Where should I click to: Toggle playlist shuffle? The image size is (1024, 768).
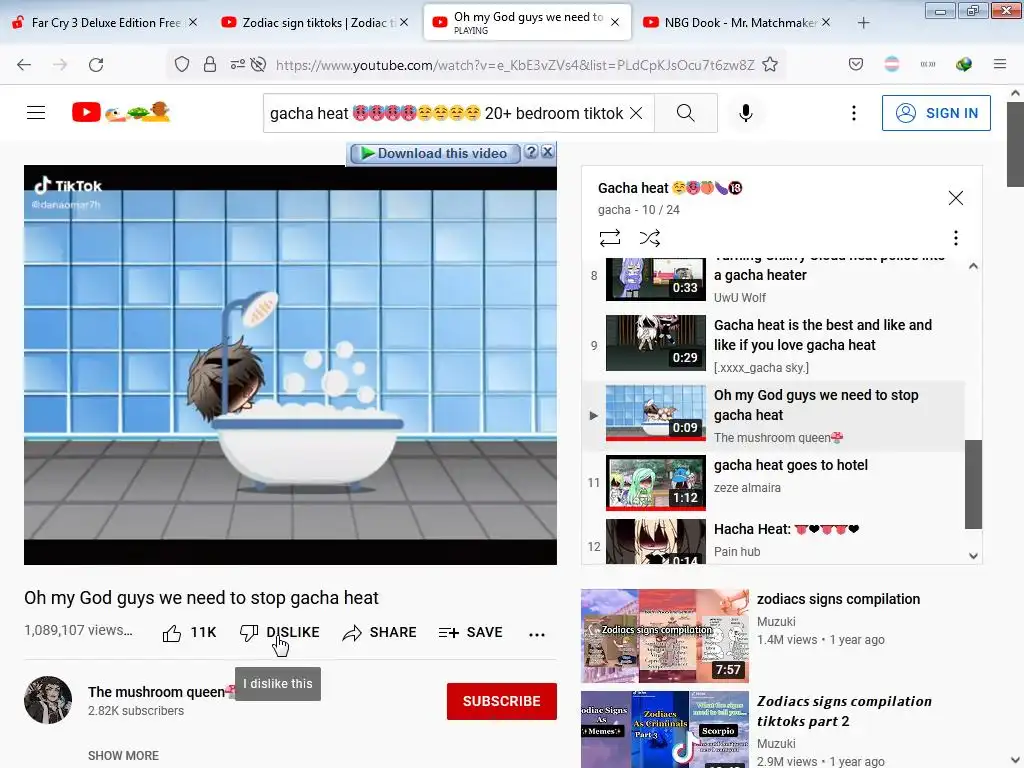click(650, 238)
